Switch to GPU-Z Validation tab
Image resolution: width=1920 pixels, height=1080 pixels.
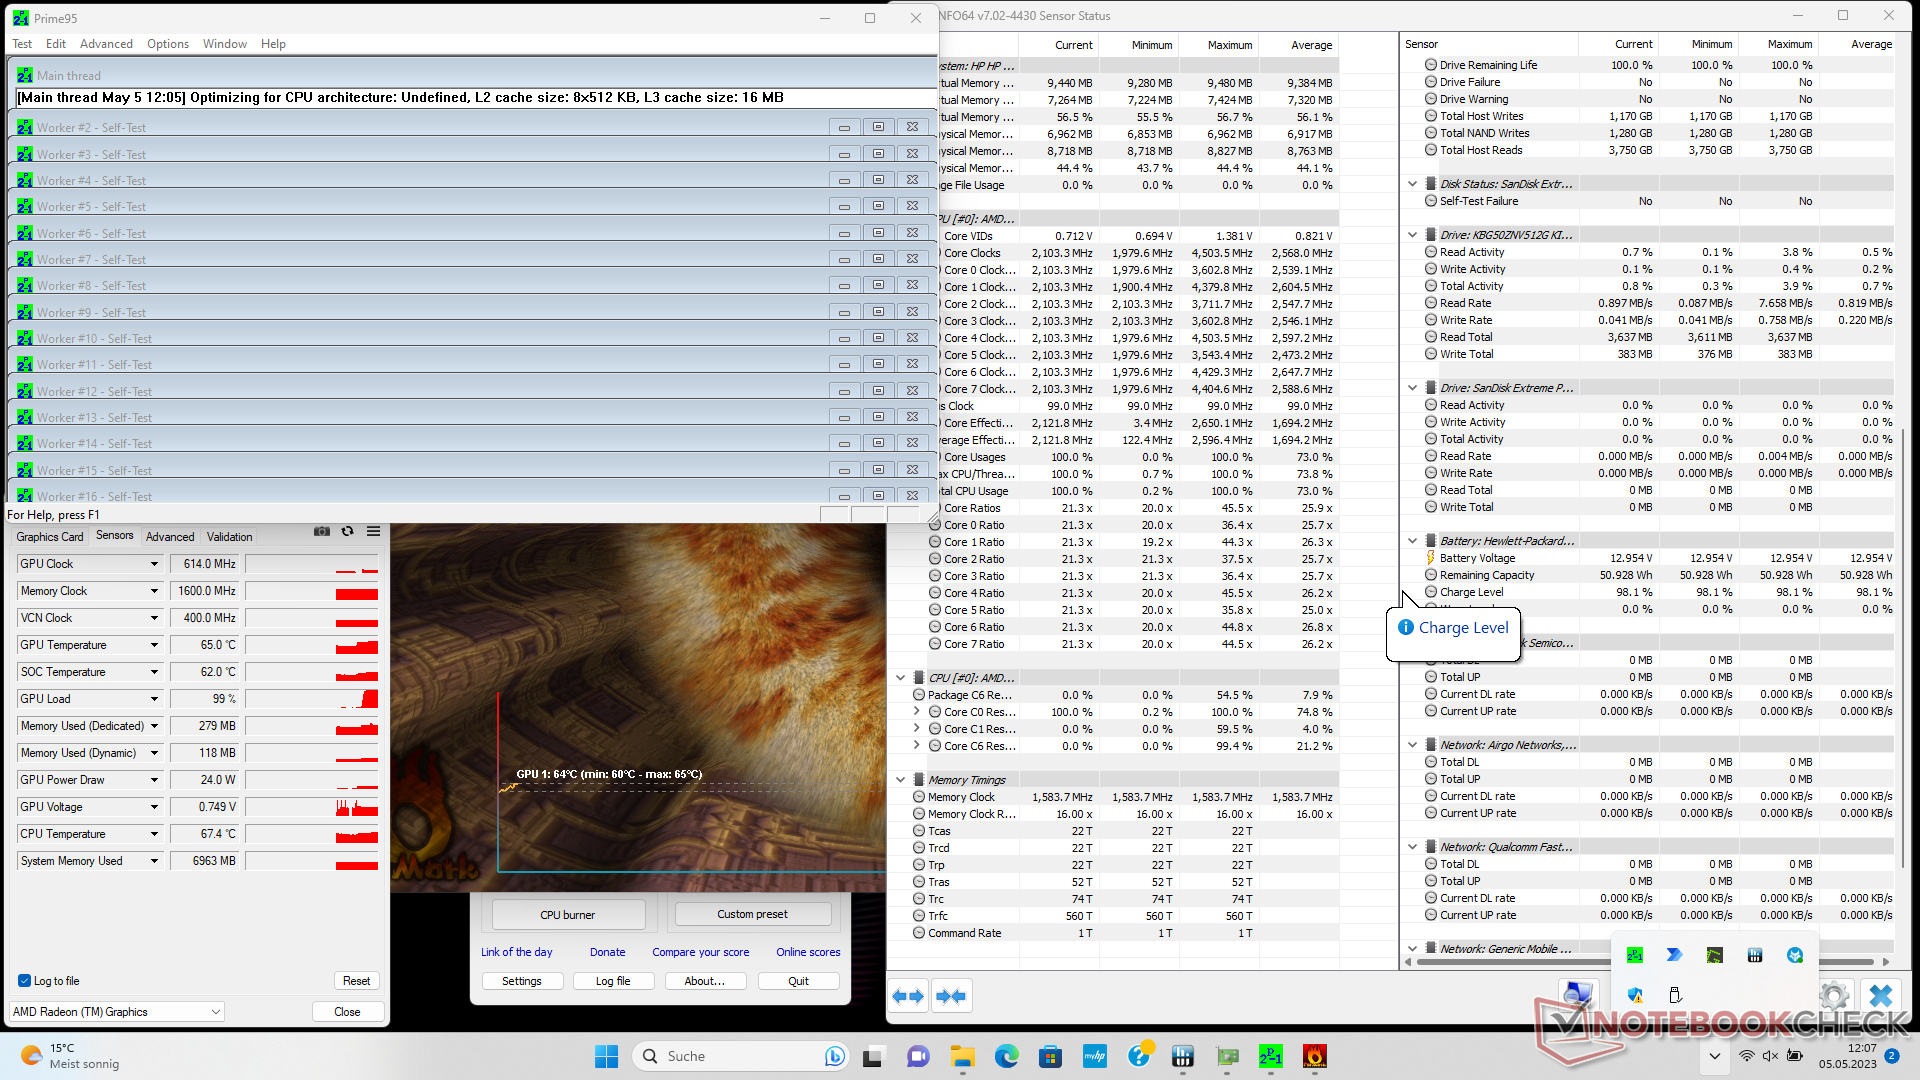[x=230, y=537]
